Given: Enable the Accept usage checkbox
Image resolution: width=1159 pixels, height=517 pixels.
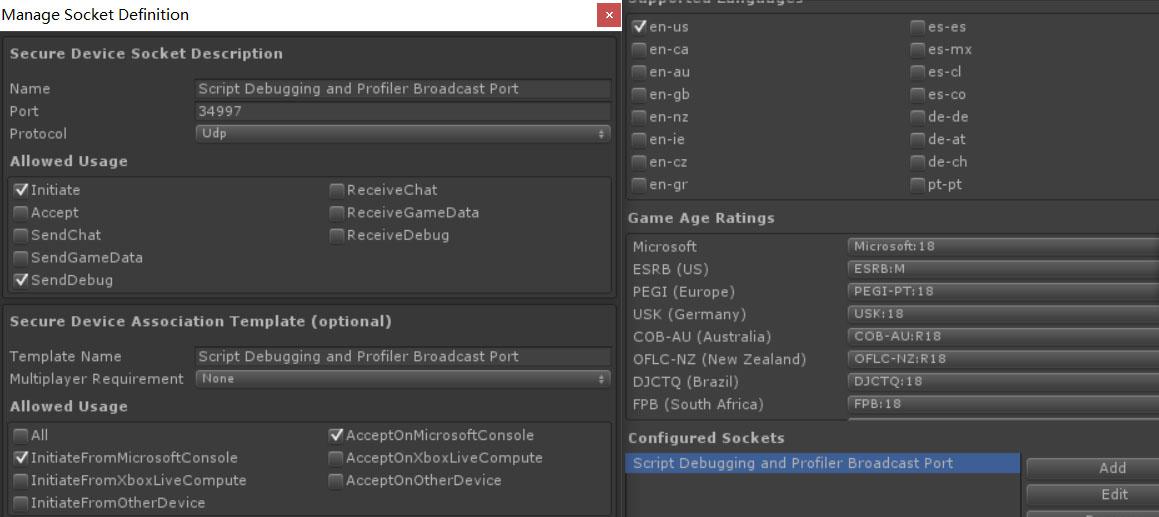Looking at the screenshot, I should tap(21, 213).
